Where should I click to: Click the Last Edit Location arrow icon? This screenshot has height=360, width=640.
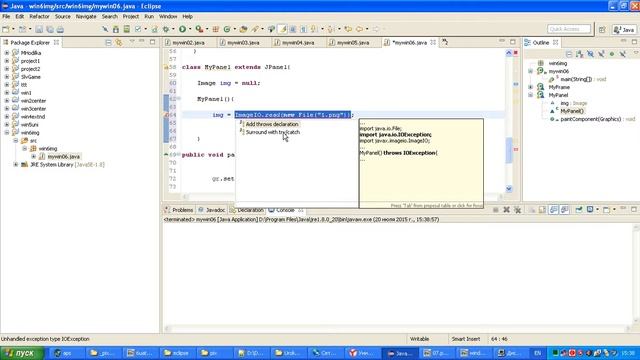point(348,29)
